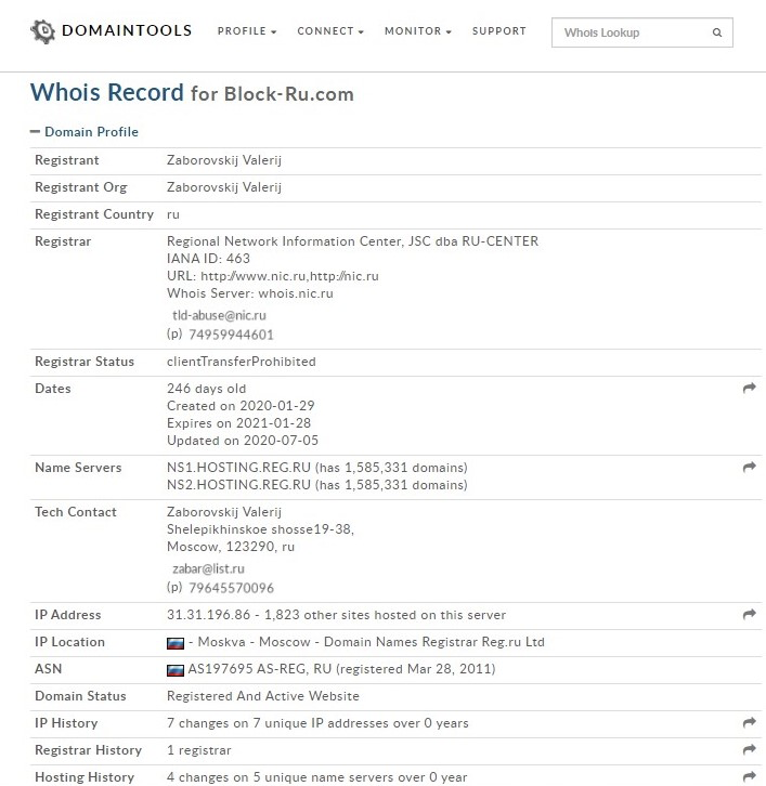Click registrar phone number 74959944601

(231, 335)
